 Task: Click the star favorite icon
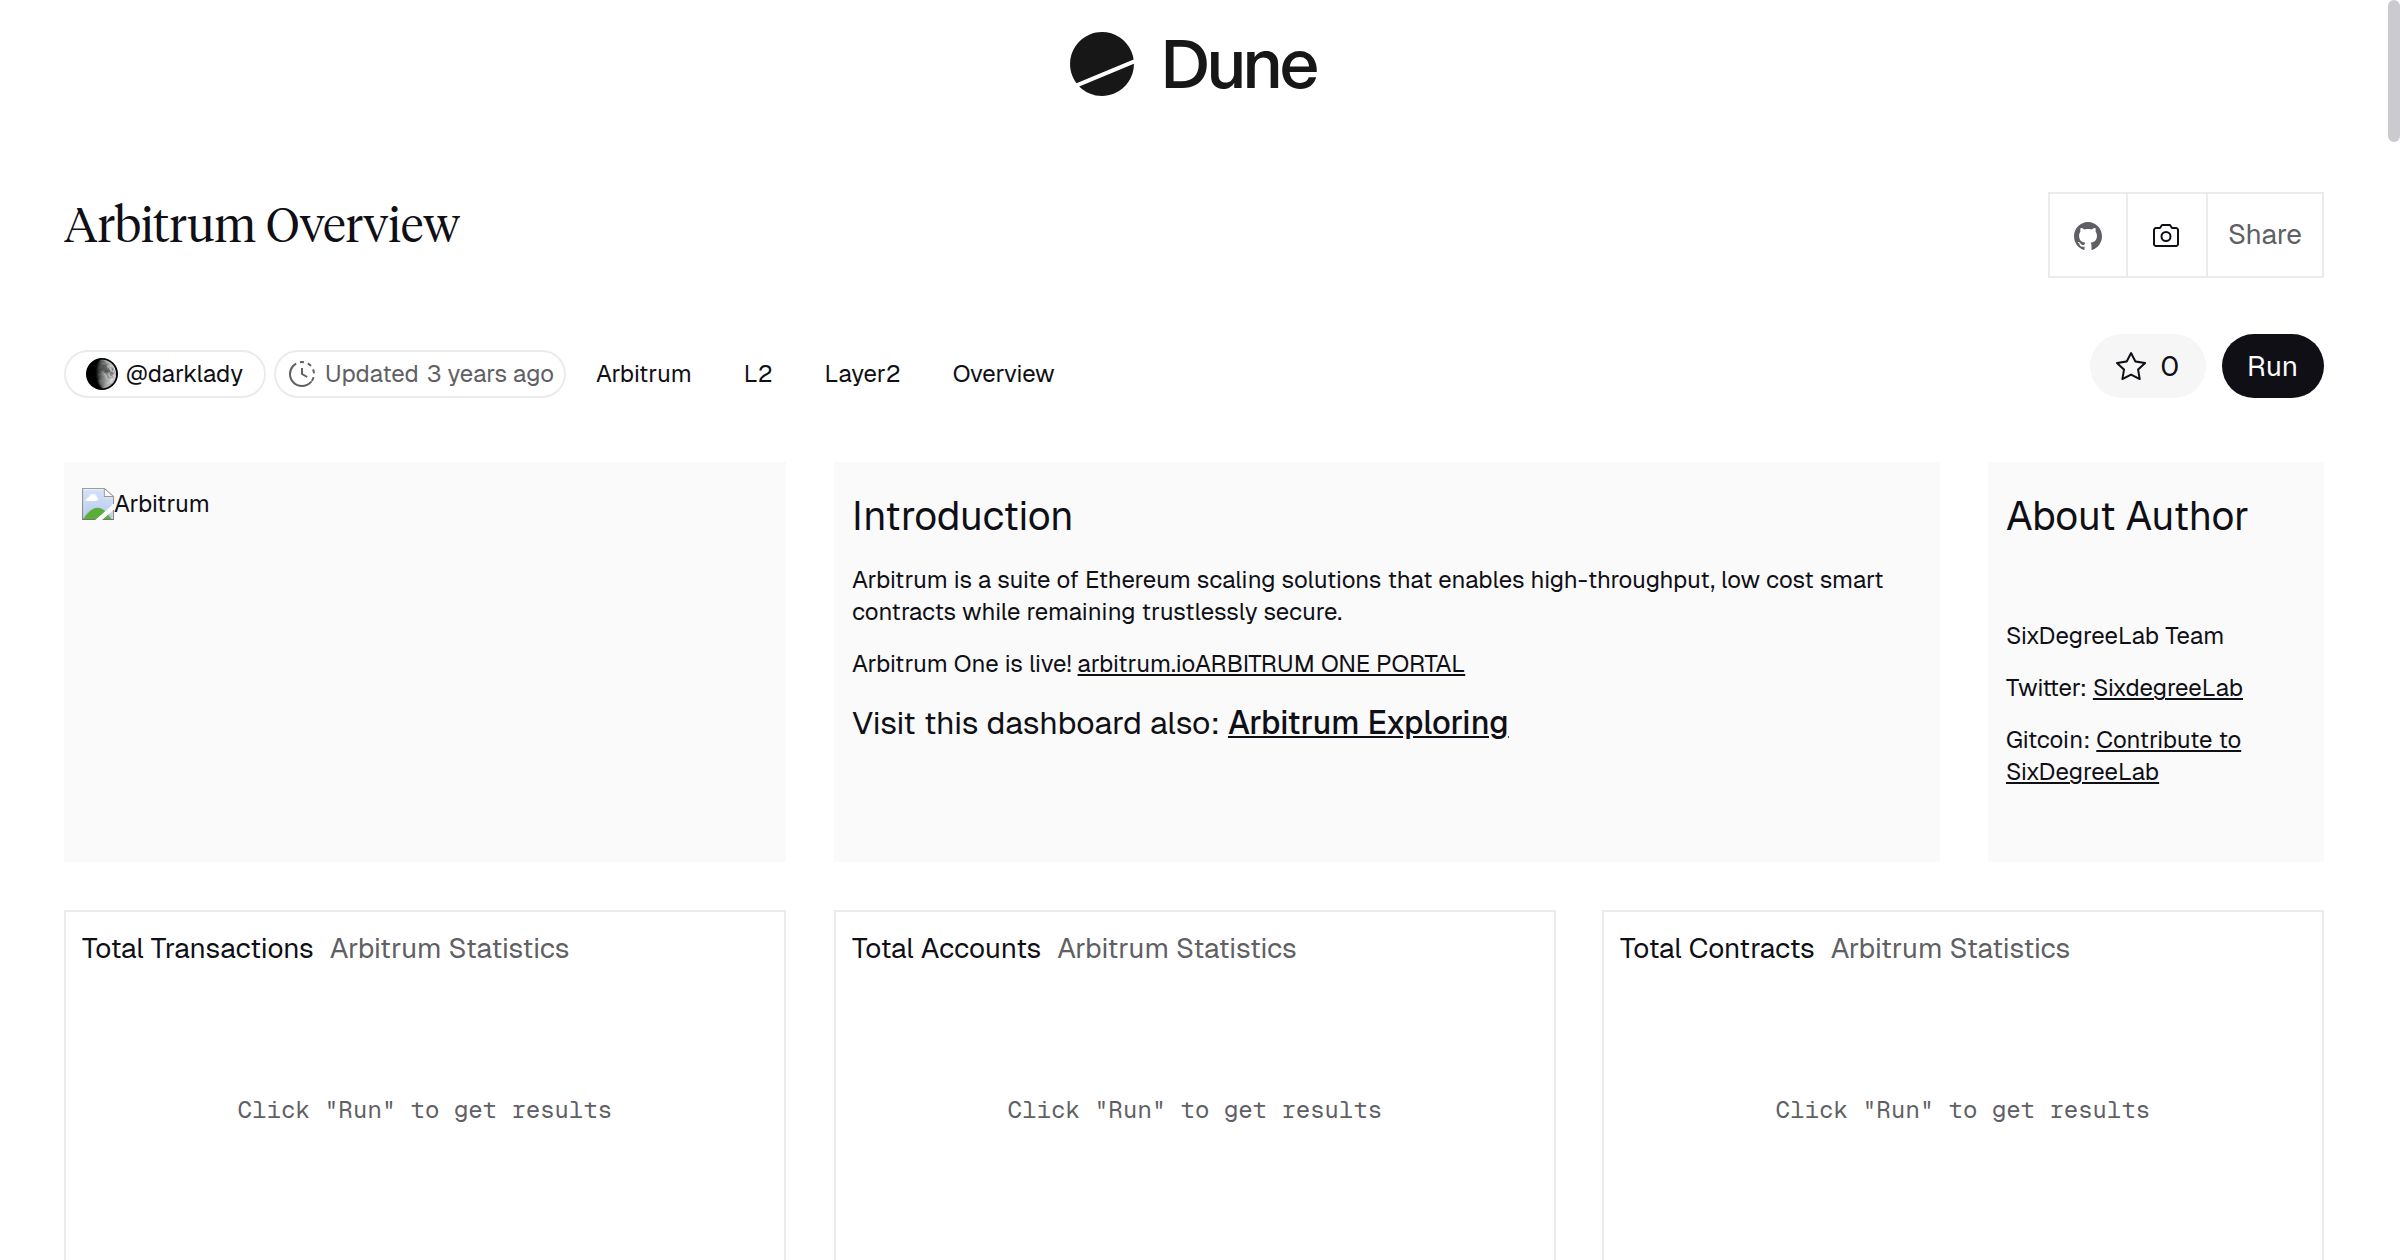pos(2130,367)
